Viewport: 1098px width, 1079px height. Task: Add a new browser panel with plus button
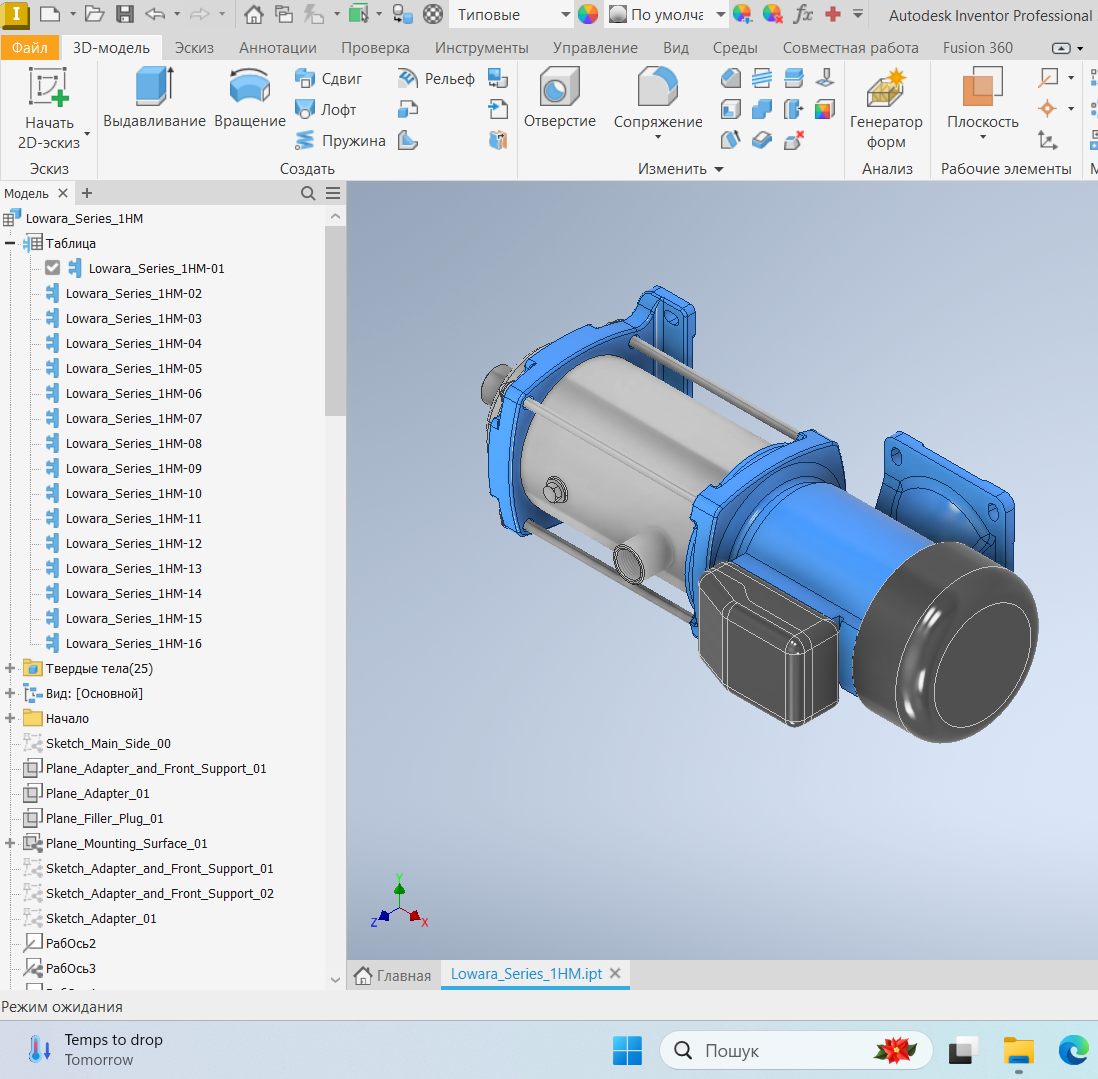pyautogui.click(x=87, y=193)
